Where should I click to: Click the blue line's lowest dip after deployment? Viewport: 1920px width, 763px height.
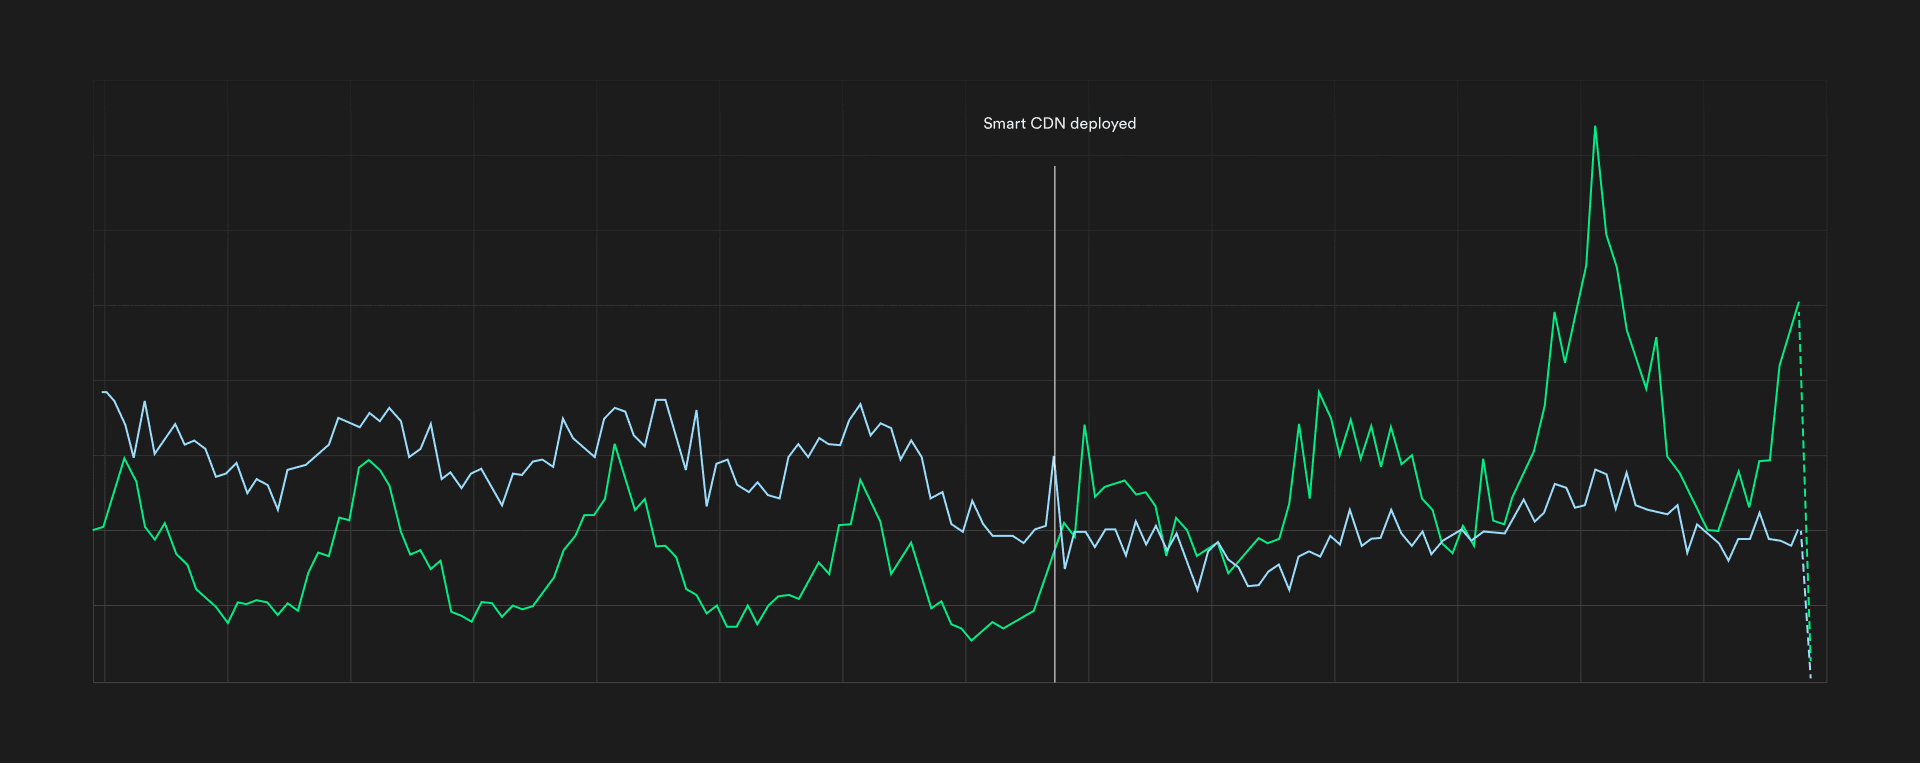click(x=1198, y=590)
